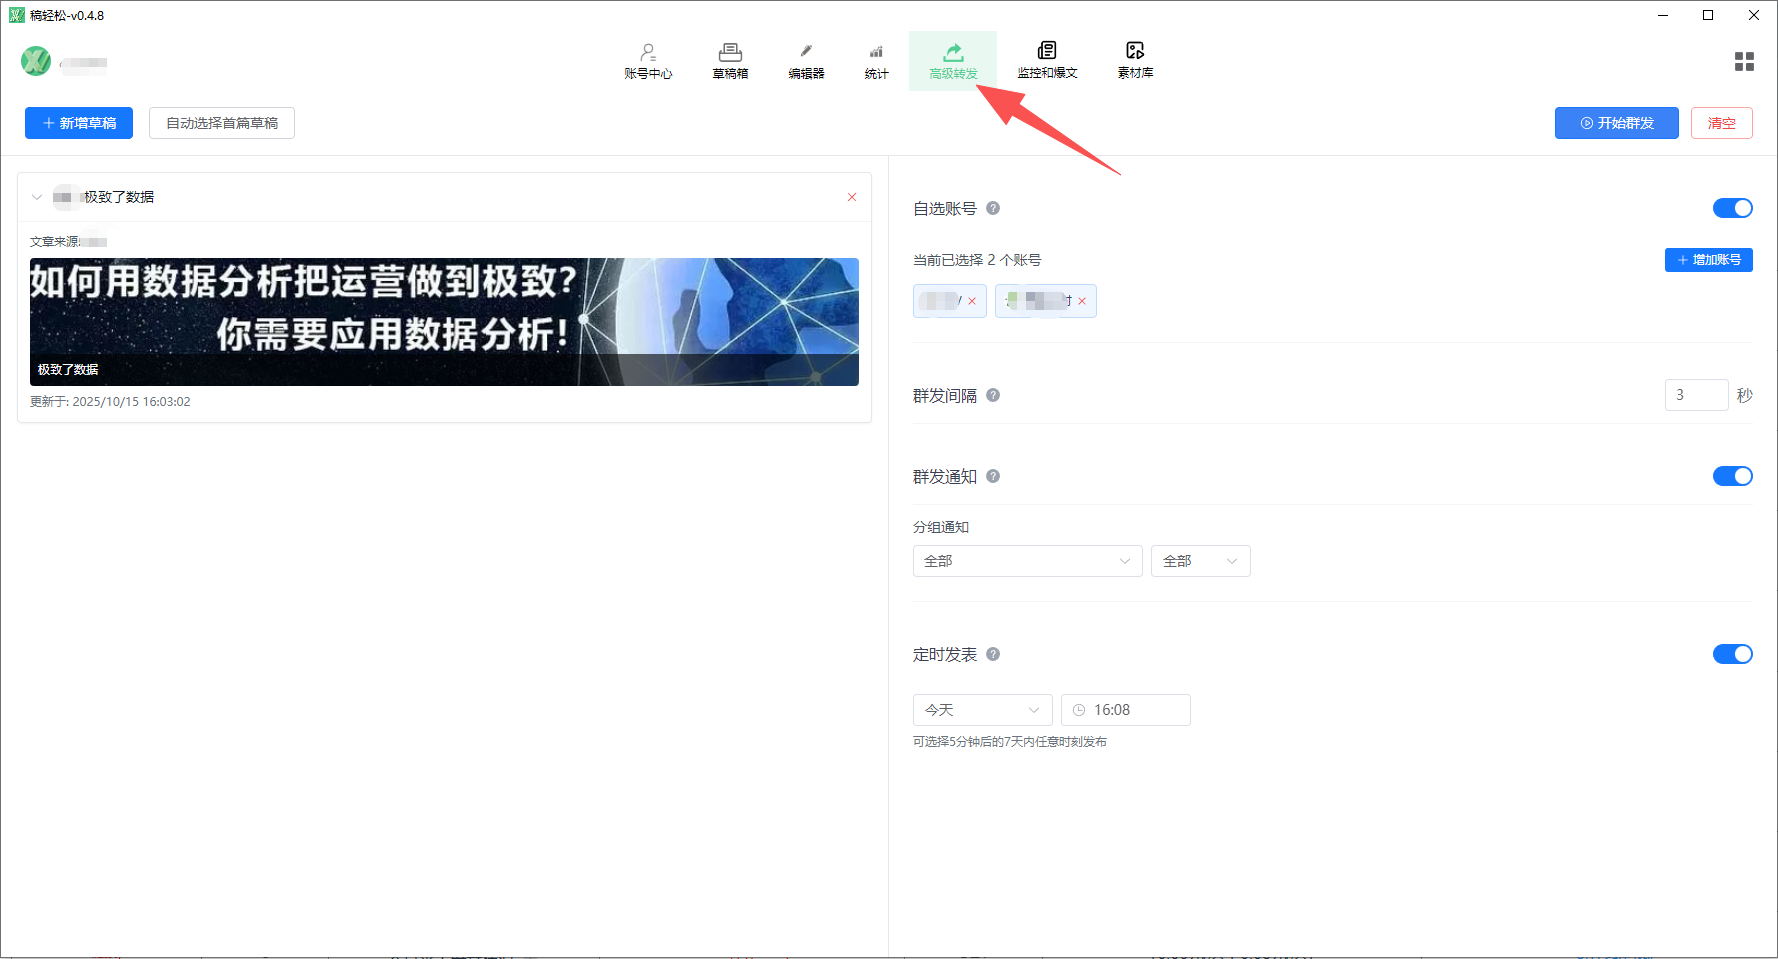Image resolution: width=1778 pixels, height=959 pixels.
Task: Toggle the 自选账号 switch off
Action: [1732, 208]
